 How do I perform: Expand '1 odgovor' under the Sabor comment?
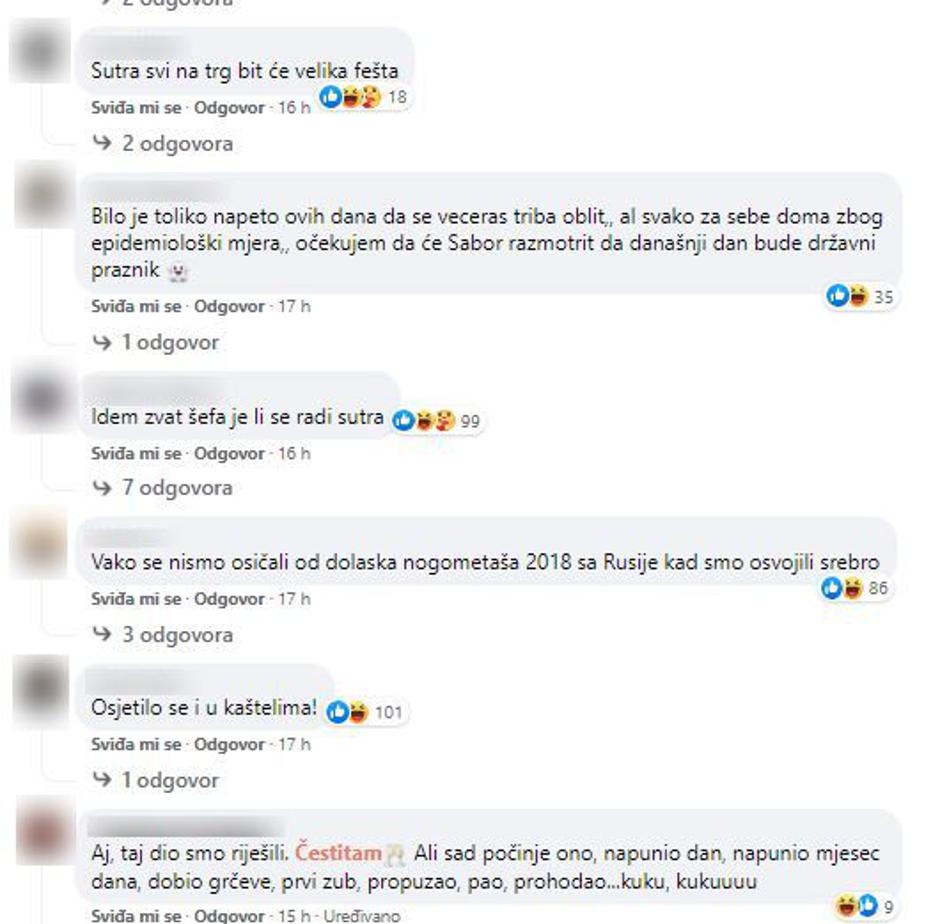[156, 342]
